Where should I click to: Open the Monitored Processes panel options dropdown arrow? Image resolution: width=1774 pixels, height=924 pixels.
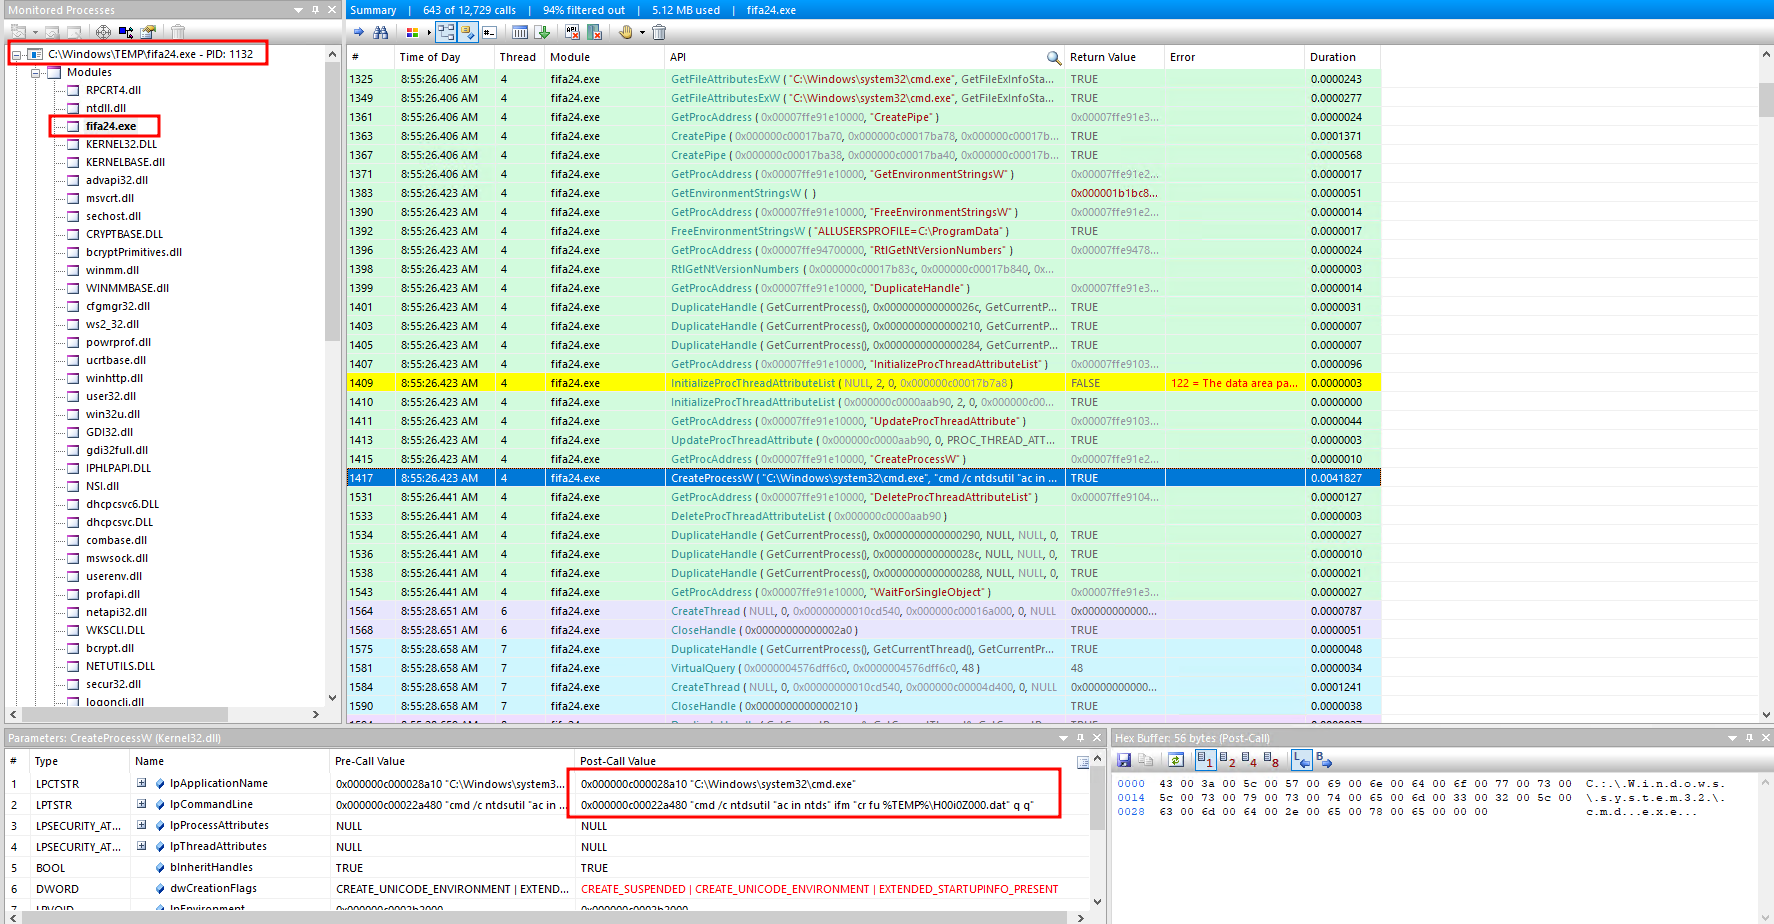click(x=298, y=10)
